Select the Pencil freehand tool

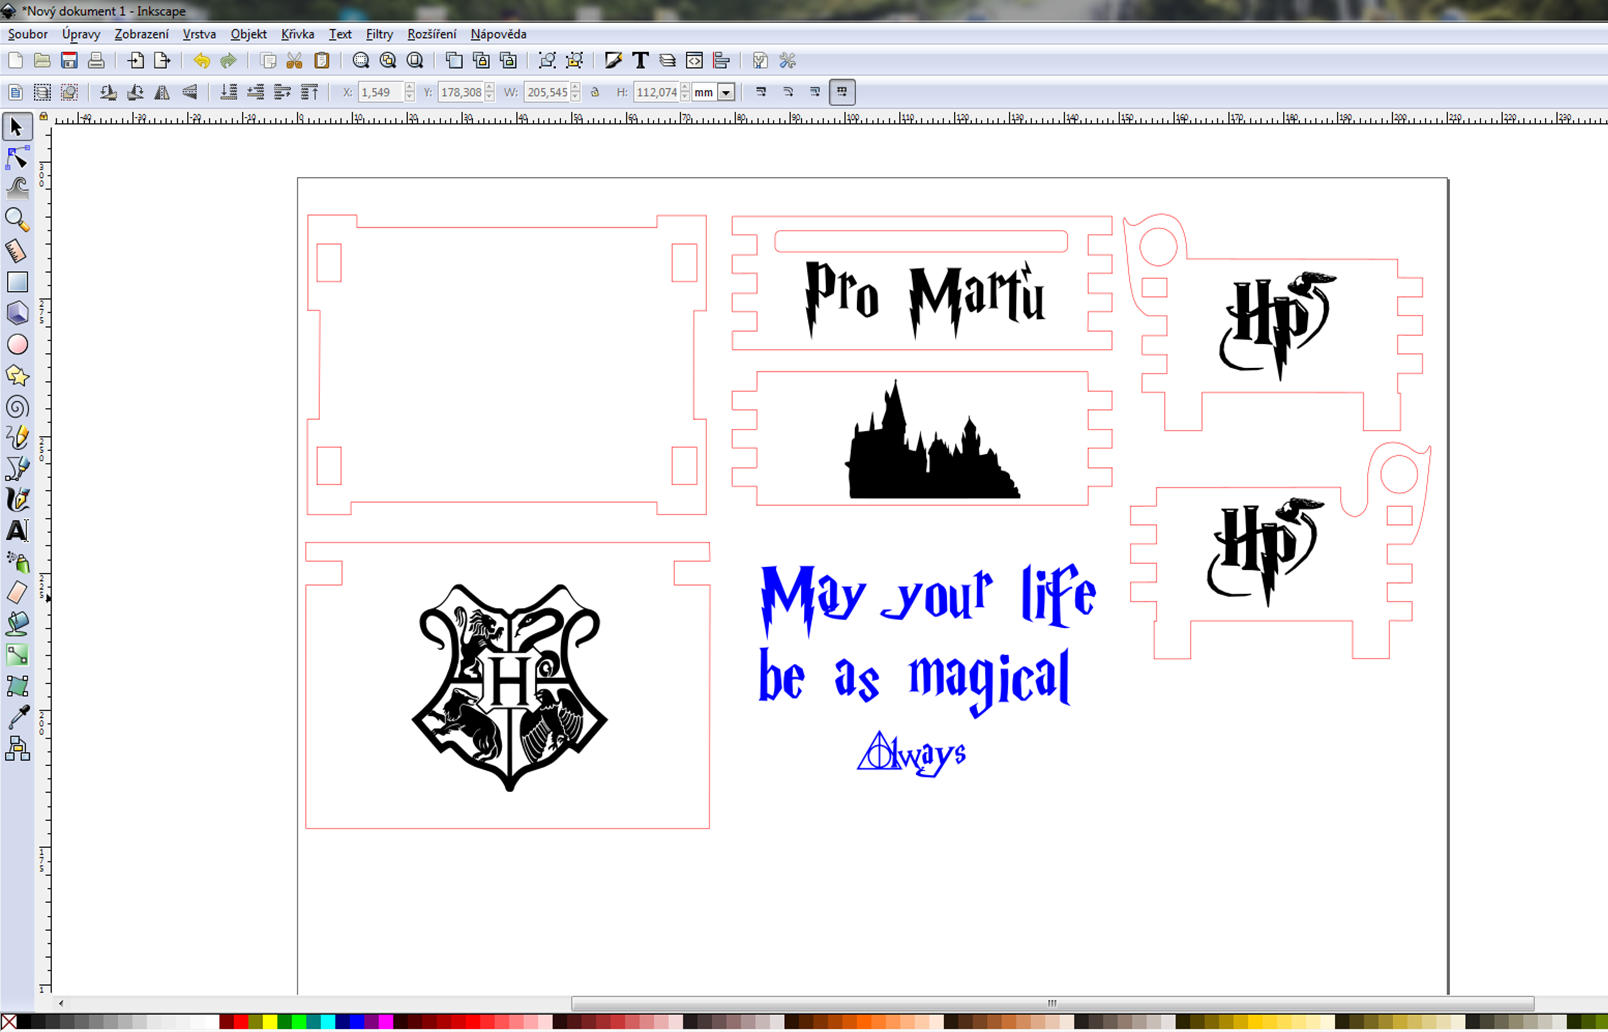(x=17, y=437)
